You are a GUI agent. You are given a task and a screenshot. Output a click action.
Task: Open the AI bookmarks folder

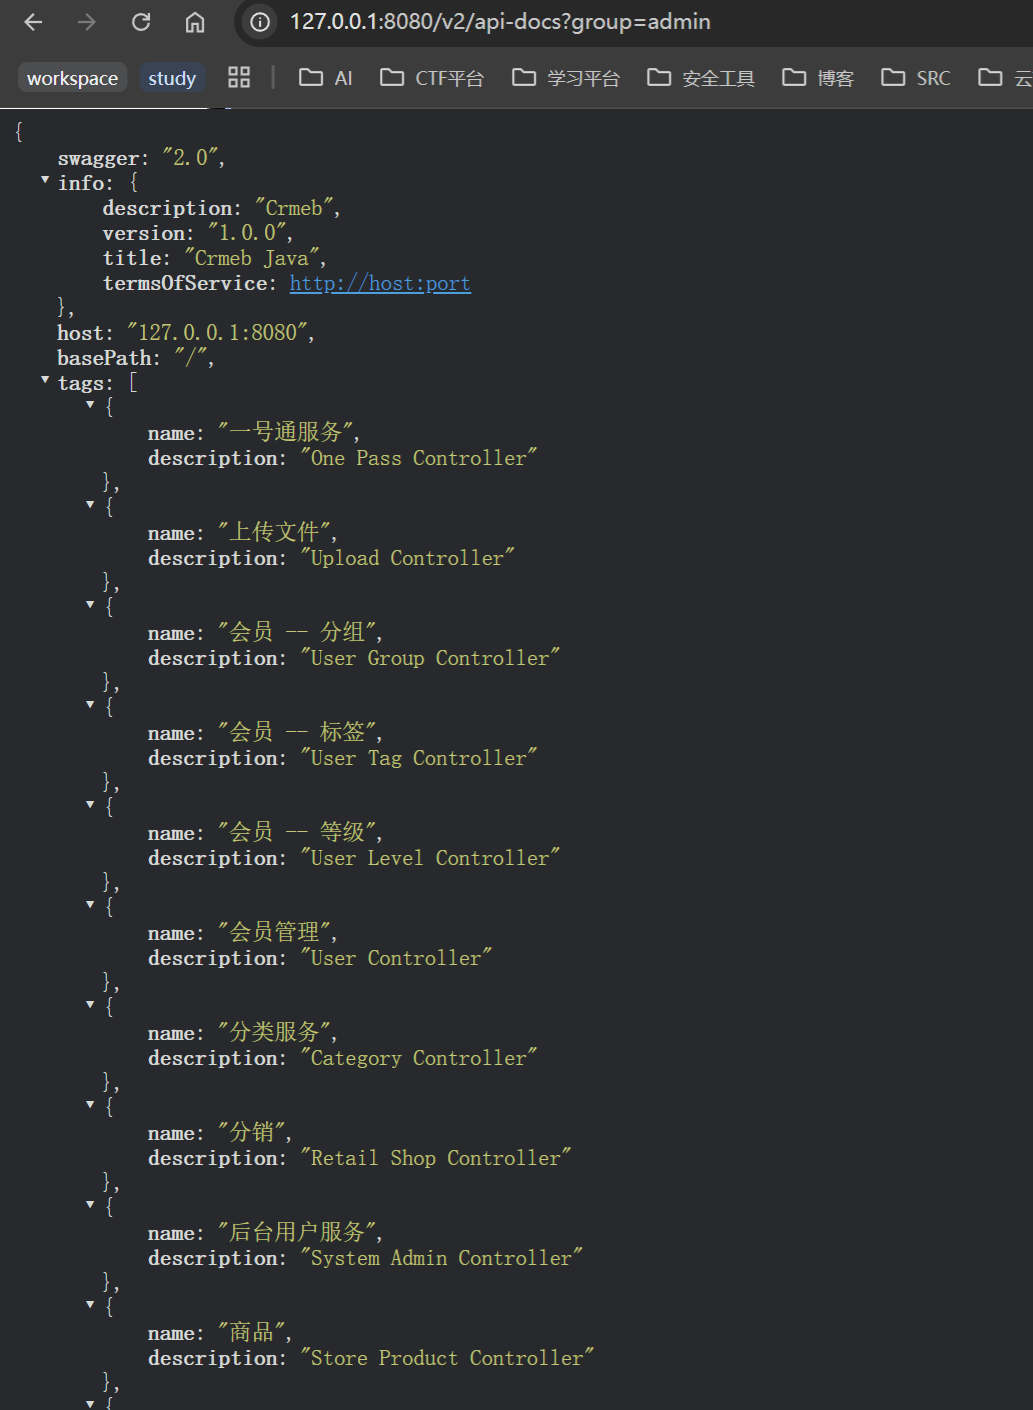point(326,78)
